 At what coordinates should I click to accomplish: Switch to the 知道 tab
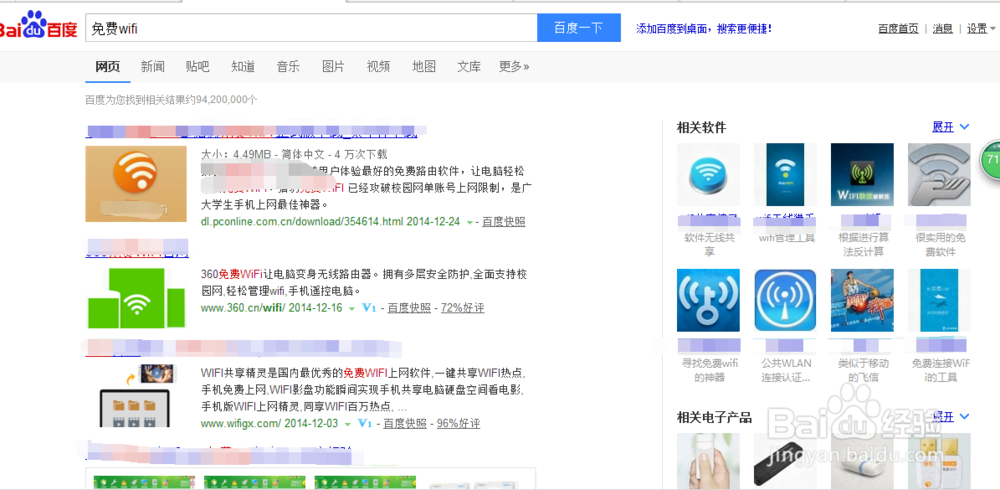243,66
